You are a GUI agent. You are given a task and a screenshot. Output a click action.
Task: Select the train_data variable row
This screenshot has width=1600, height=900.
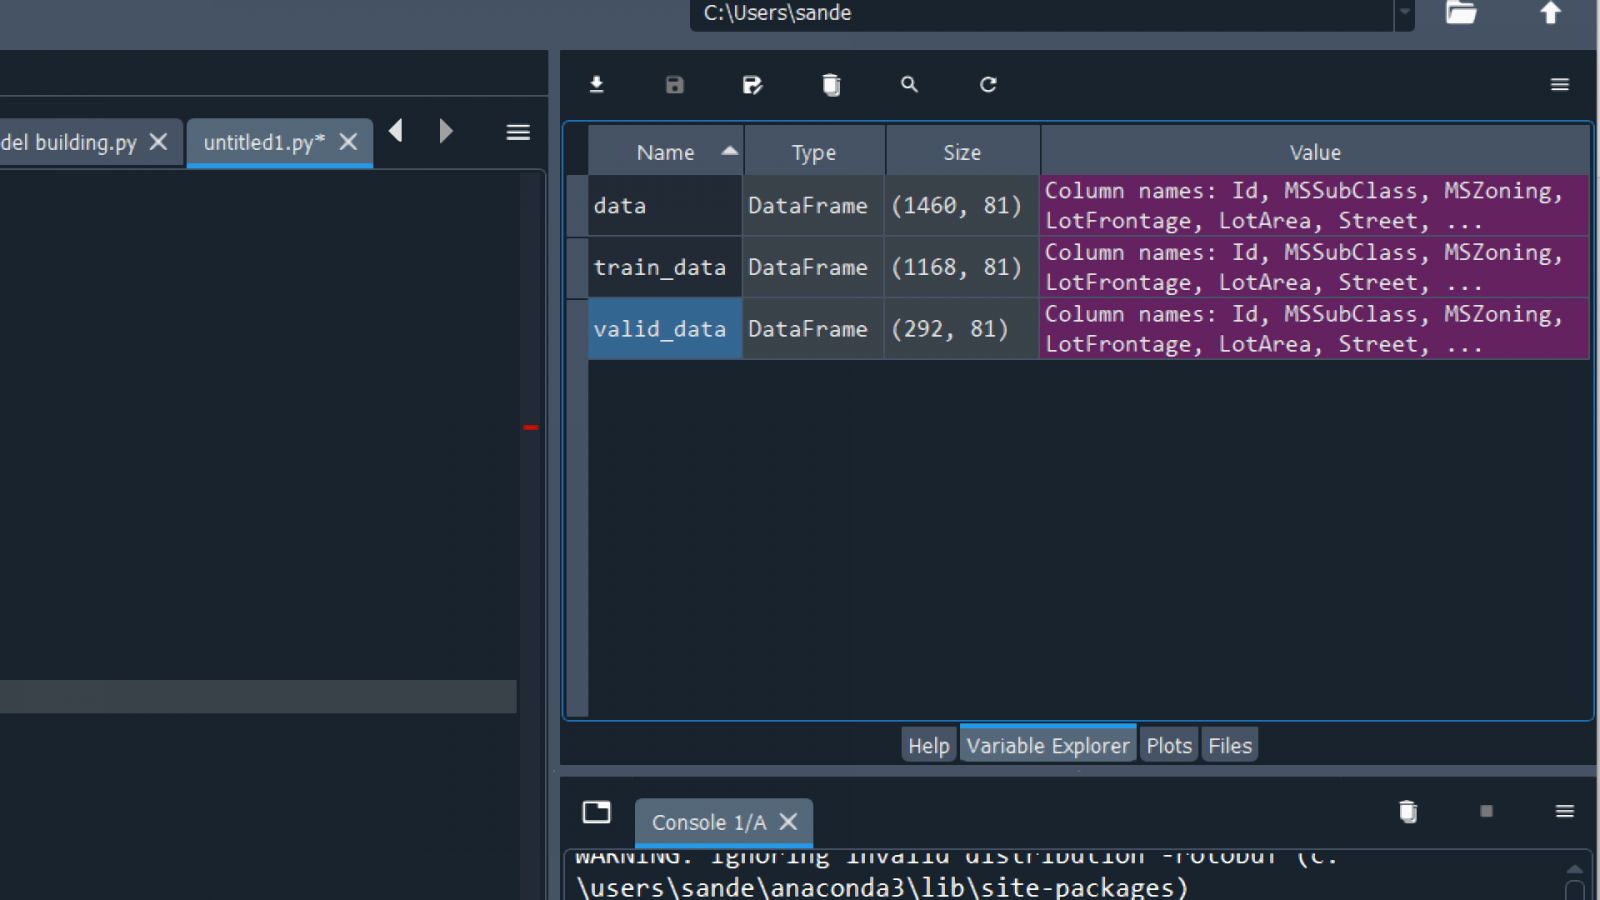click(660, 267)
